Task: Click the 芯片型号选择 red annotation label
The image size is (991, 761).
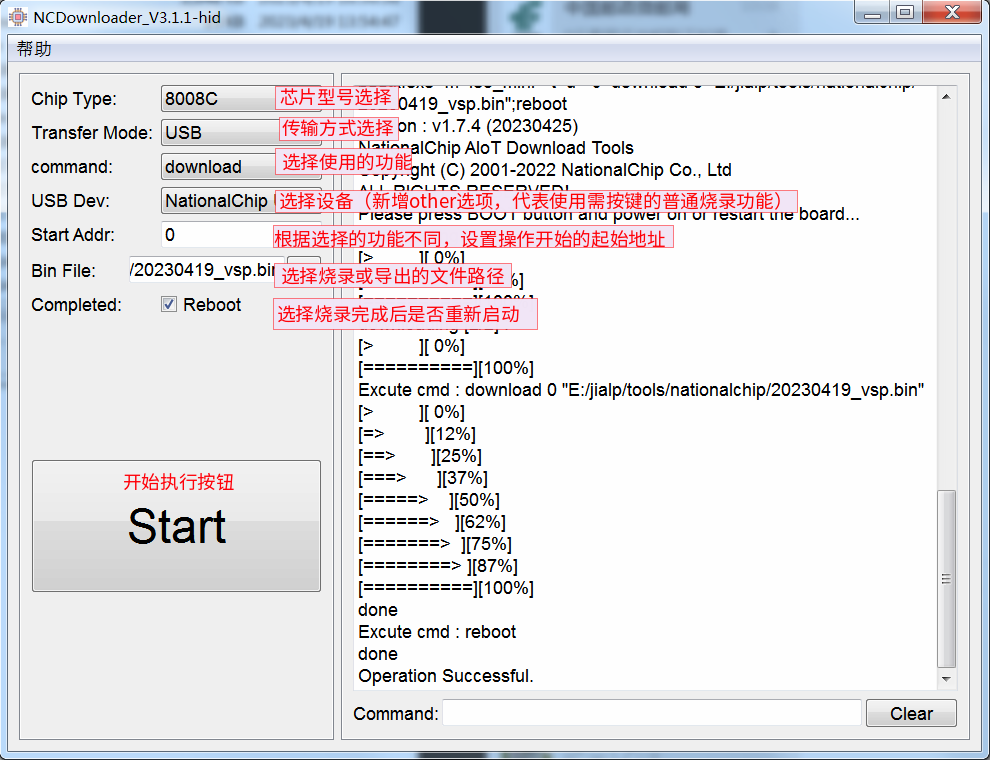Action: click(336, 97)
